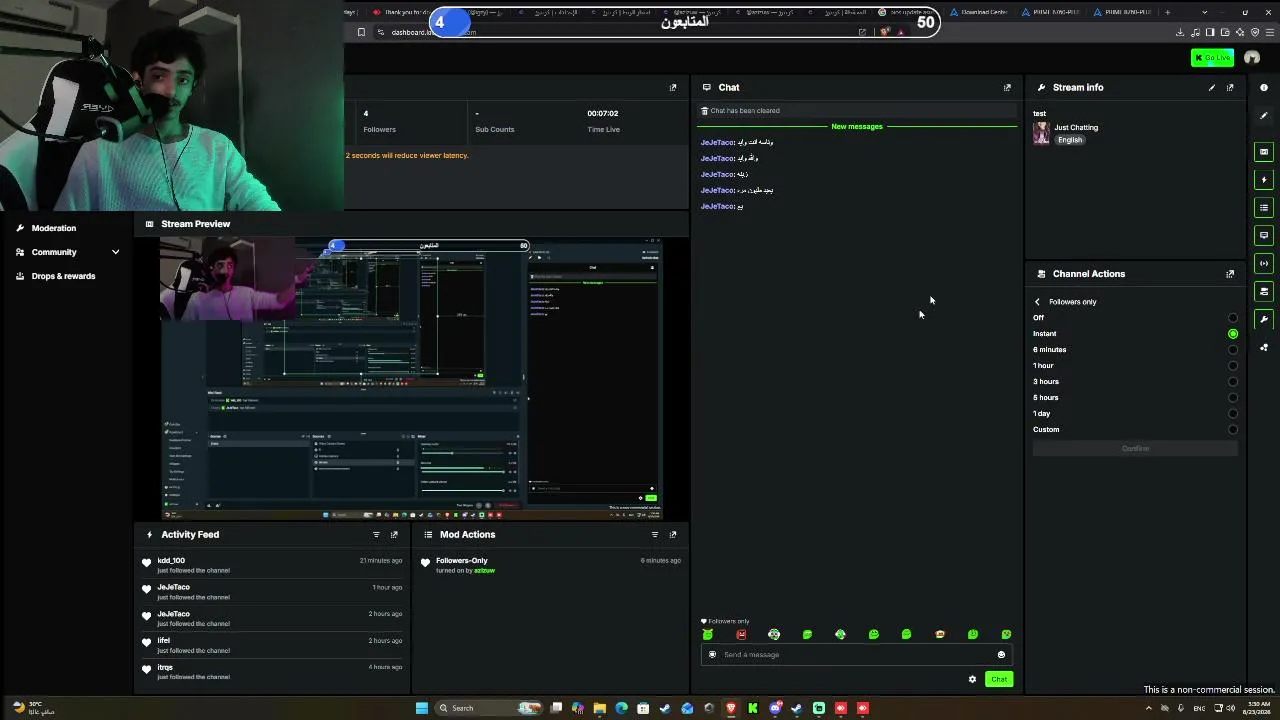Open itrqs in Activity Feed
This screenshot has width=1280, height=720.
click(x=165, y=667)
